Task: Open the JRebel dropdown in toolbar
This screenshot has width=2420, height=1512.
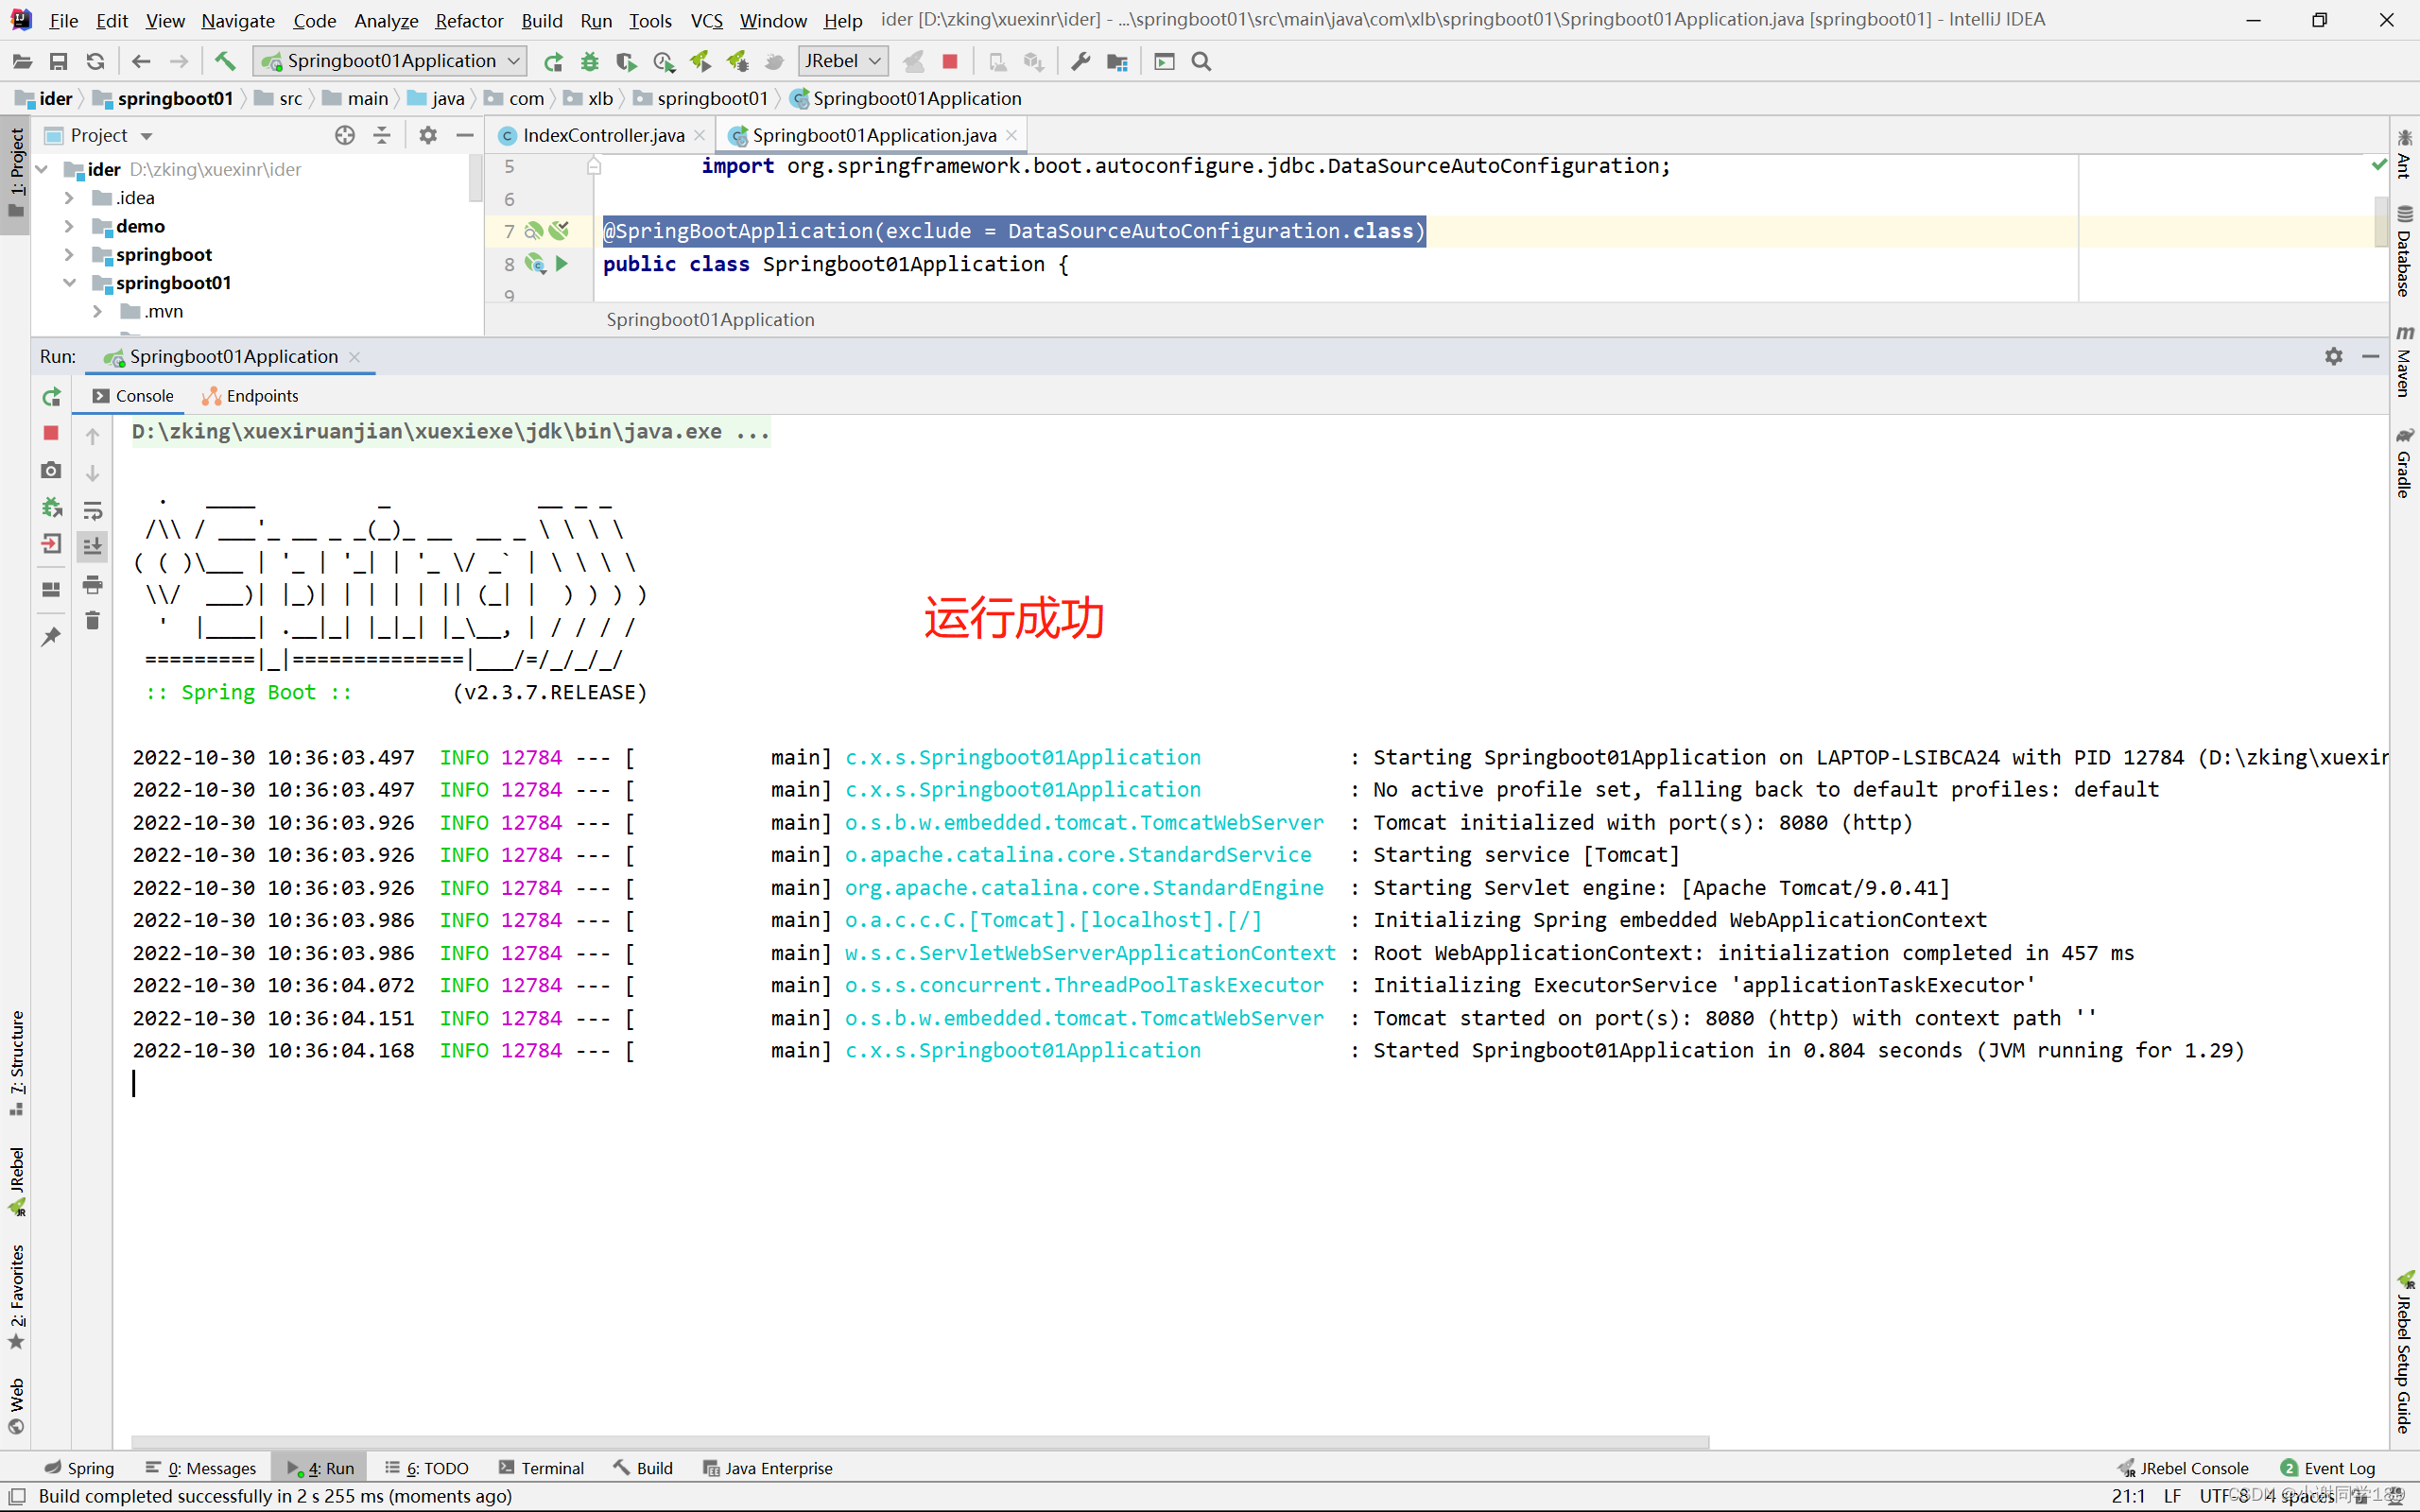Action: click(x=843, y=61)
